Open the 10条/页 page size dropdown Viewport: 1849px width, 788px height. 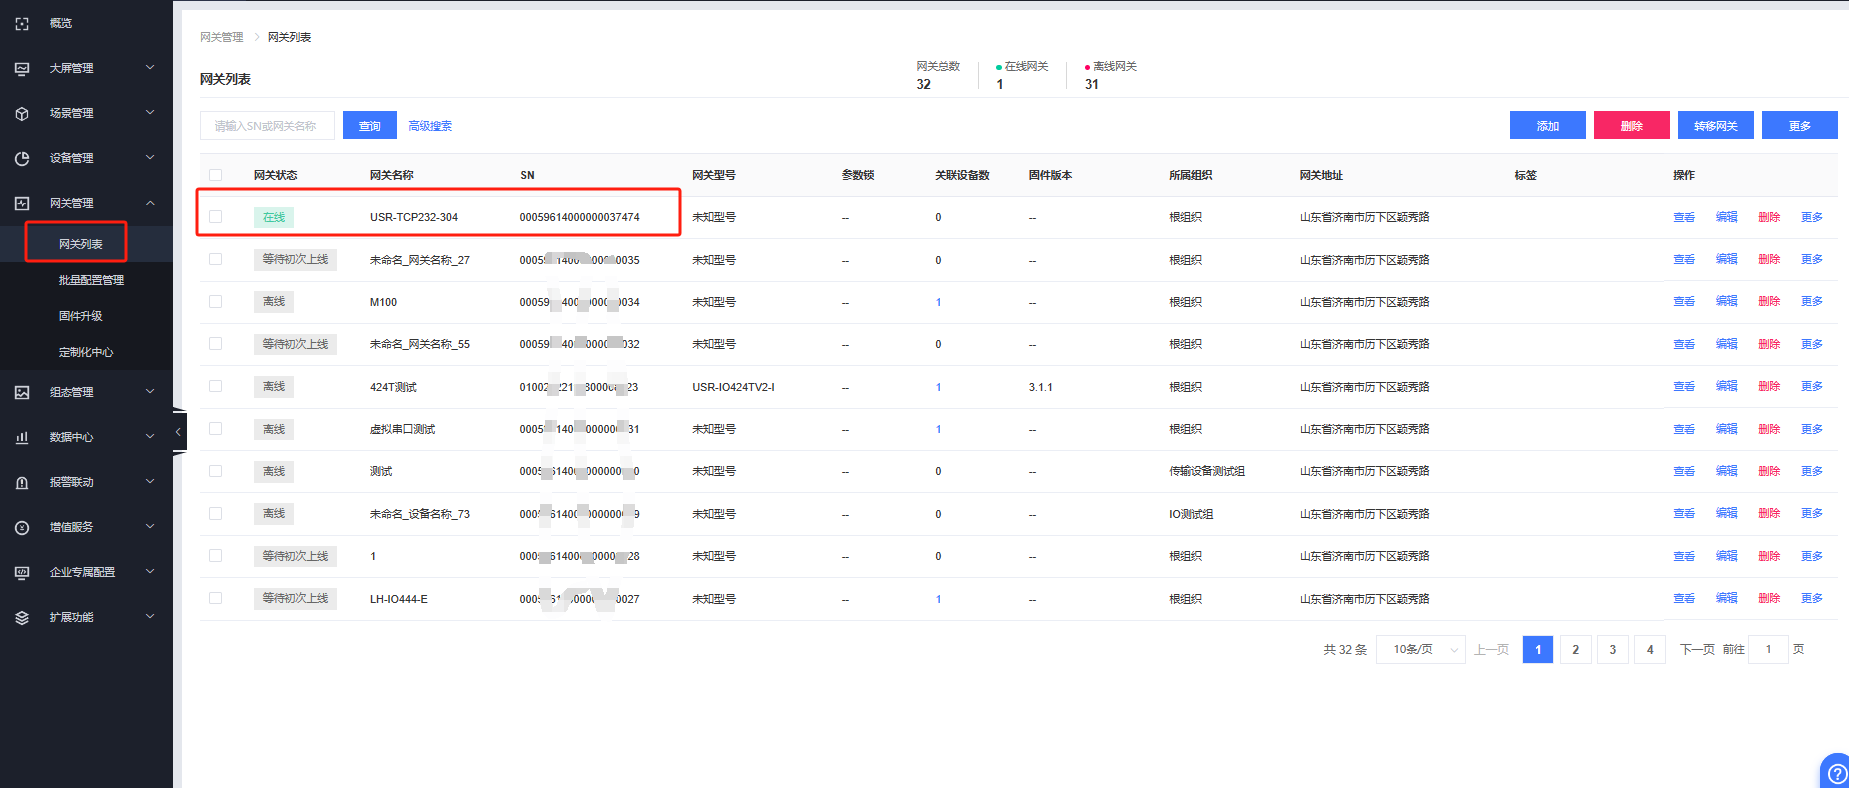(1420, 650)
